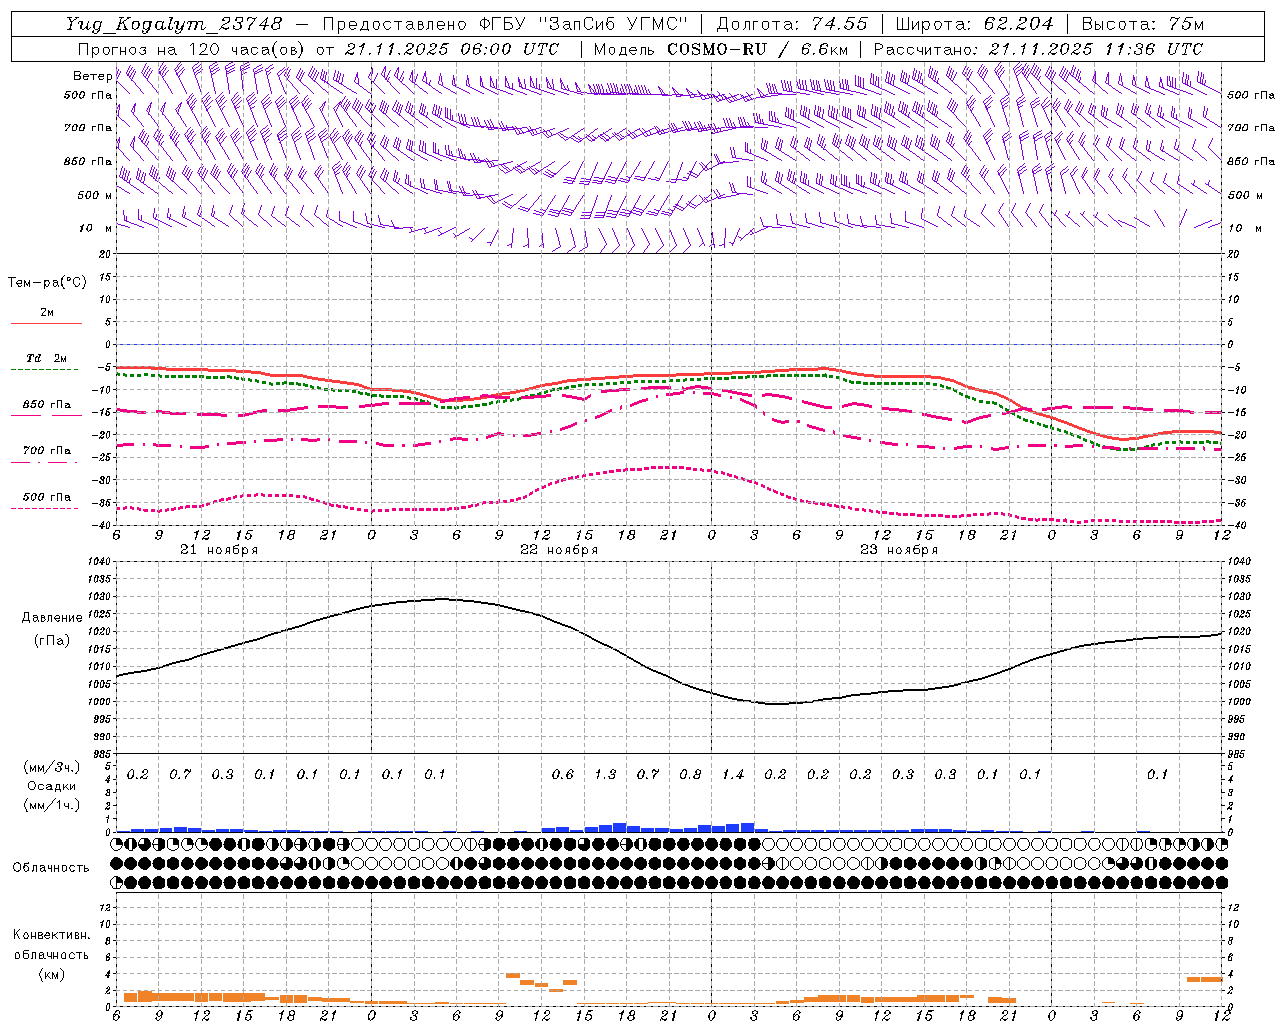Click the '(км)' unit under convective cloudiness
Image resolution: width=1280 pixels, height=1024 pixels.
pos(52,974)
